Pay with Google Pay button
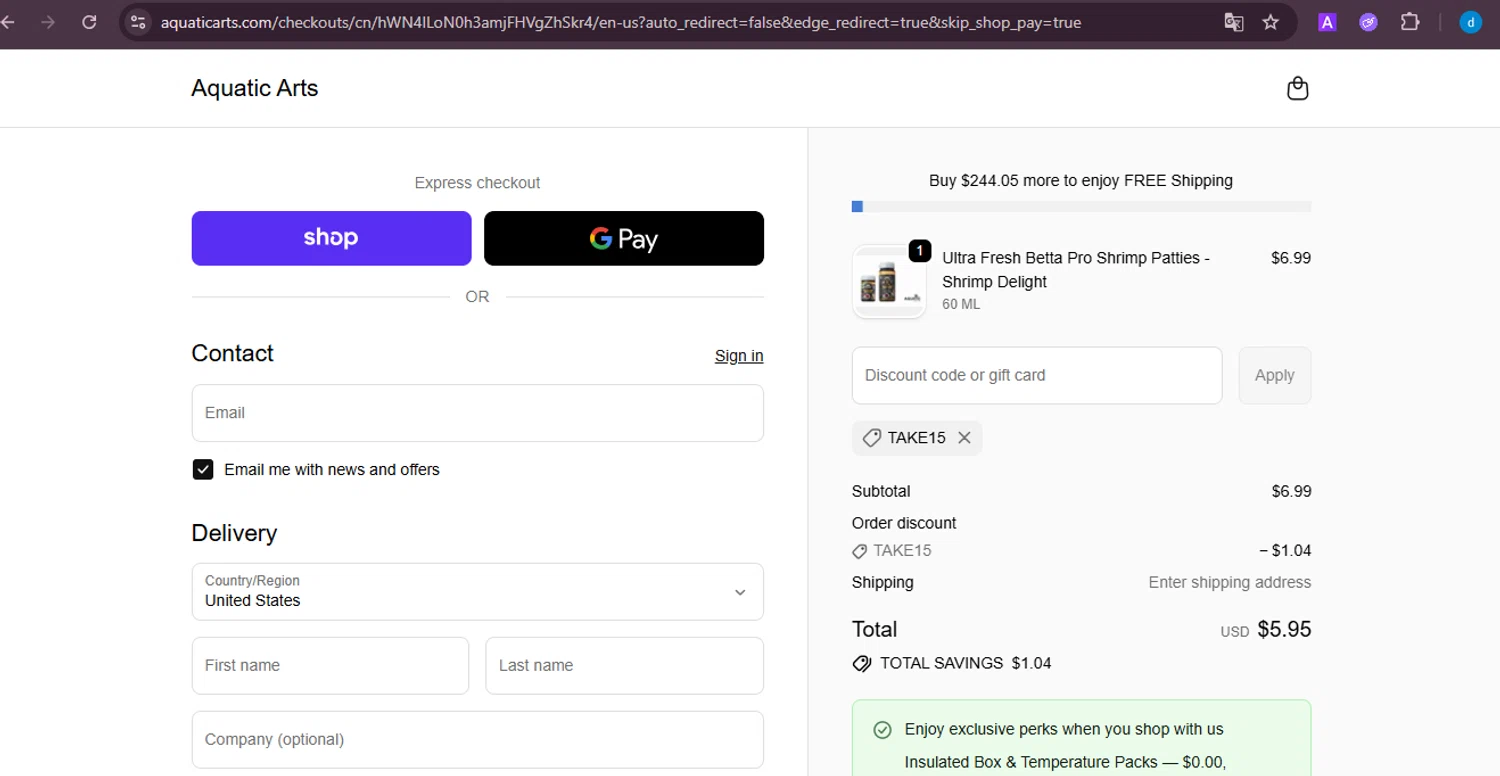 [624, 238]
